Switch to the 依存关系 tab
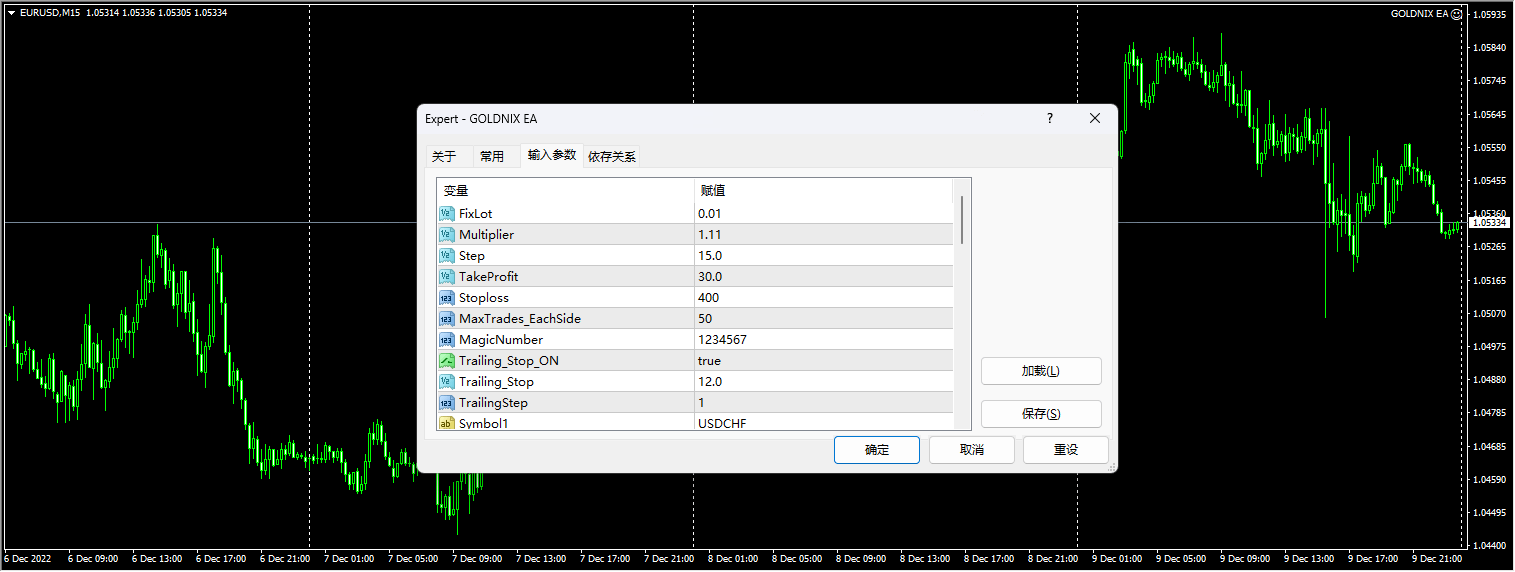 coord(612,156)
